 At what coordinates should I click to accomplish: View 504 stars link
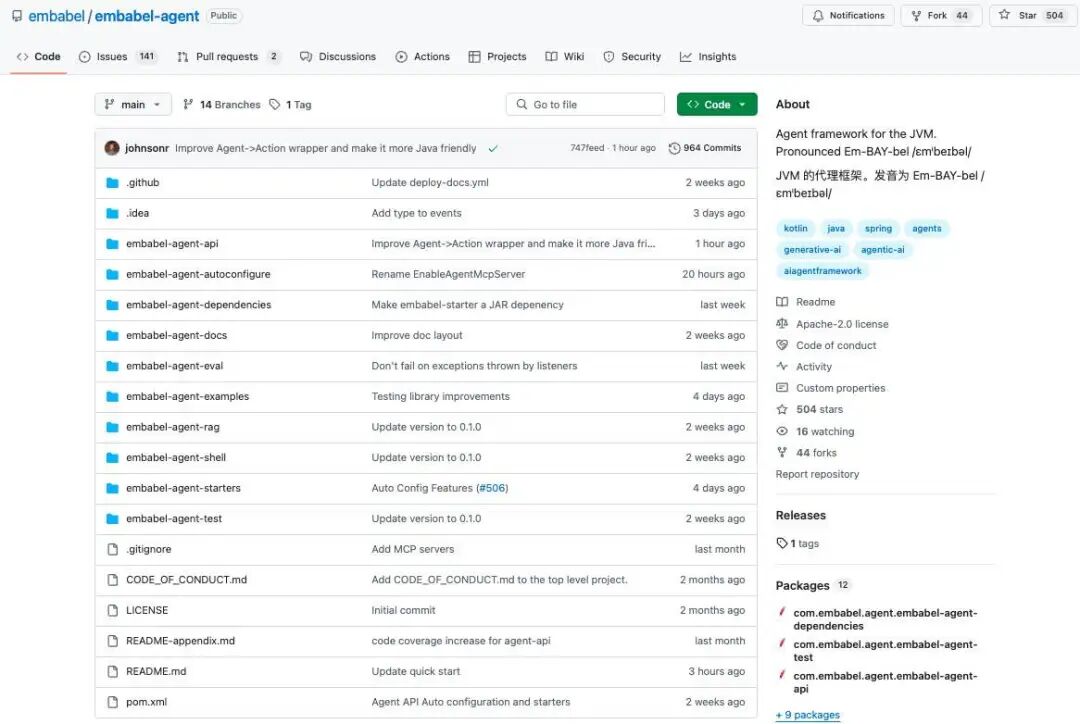pos(810,409)
